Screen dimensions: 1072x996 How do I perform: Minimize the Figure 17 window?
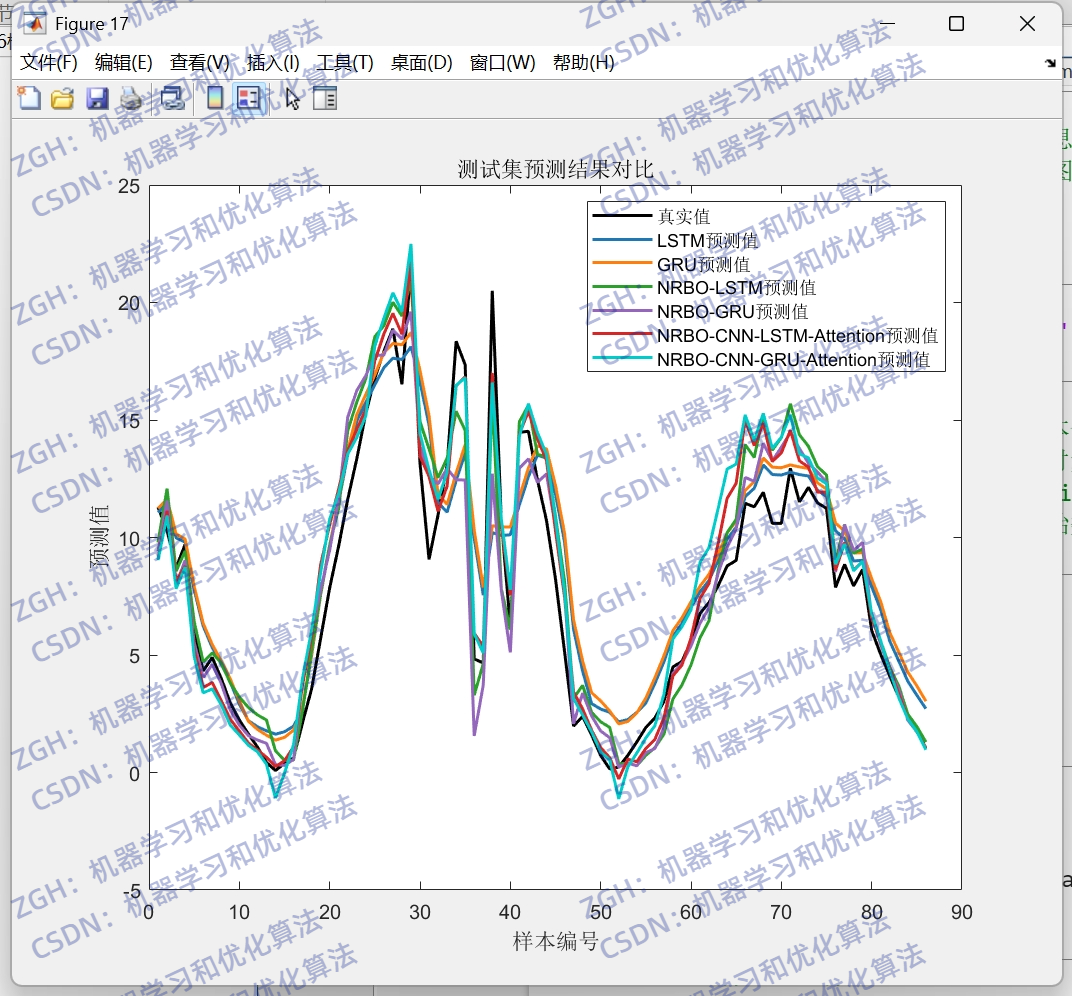pyautogui.click(x=887, y=24)
